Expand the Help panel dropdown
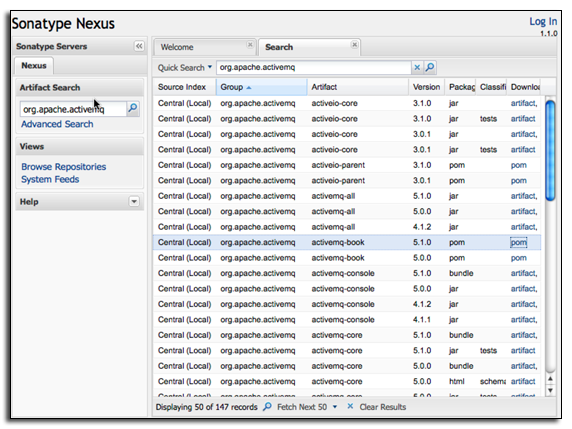 (x=134, y=201)
